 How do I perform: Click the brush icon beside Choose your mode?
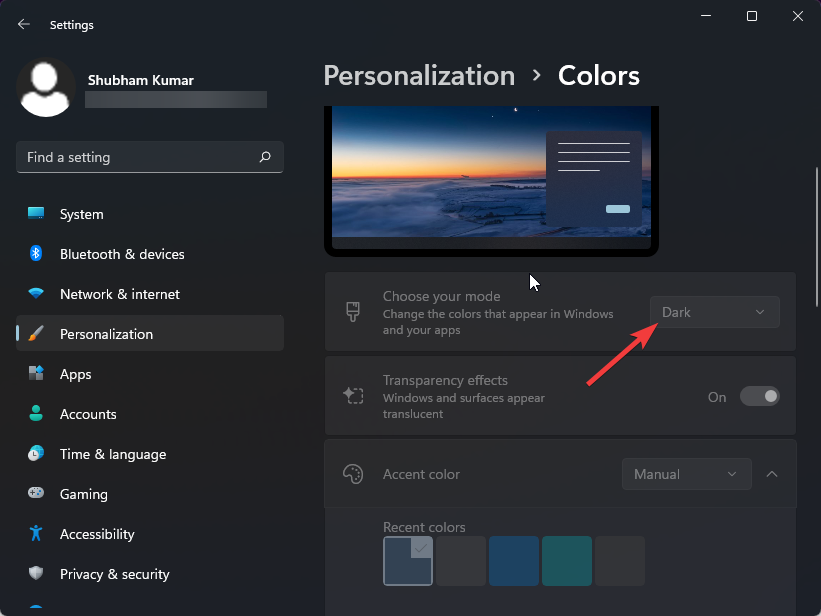353,312
